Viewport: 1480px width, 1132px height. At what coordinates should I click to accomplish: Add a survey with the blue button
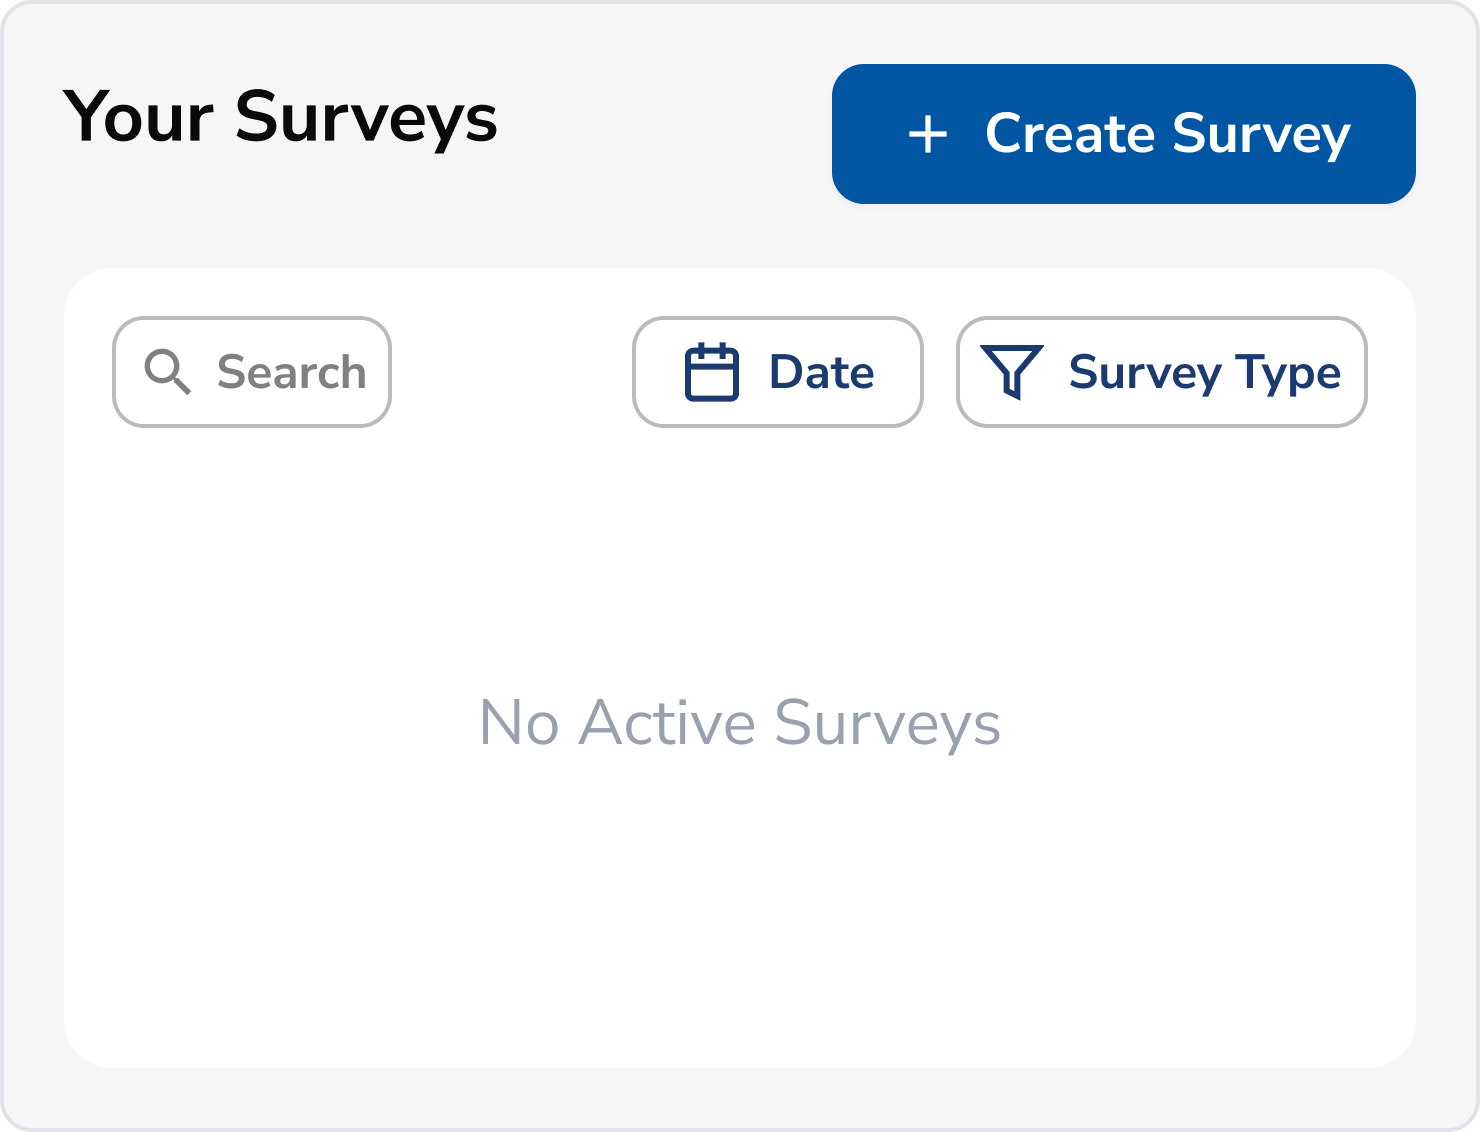[x=1124, y=134]
